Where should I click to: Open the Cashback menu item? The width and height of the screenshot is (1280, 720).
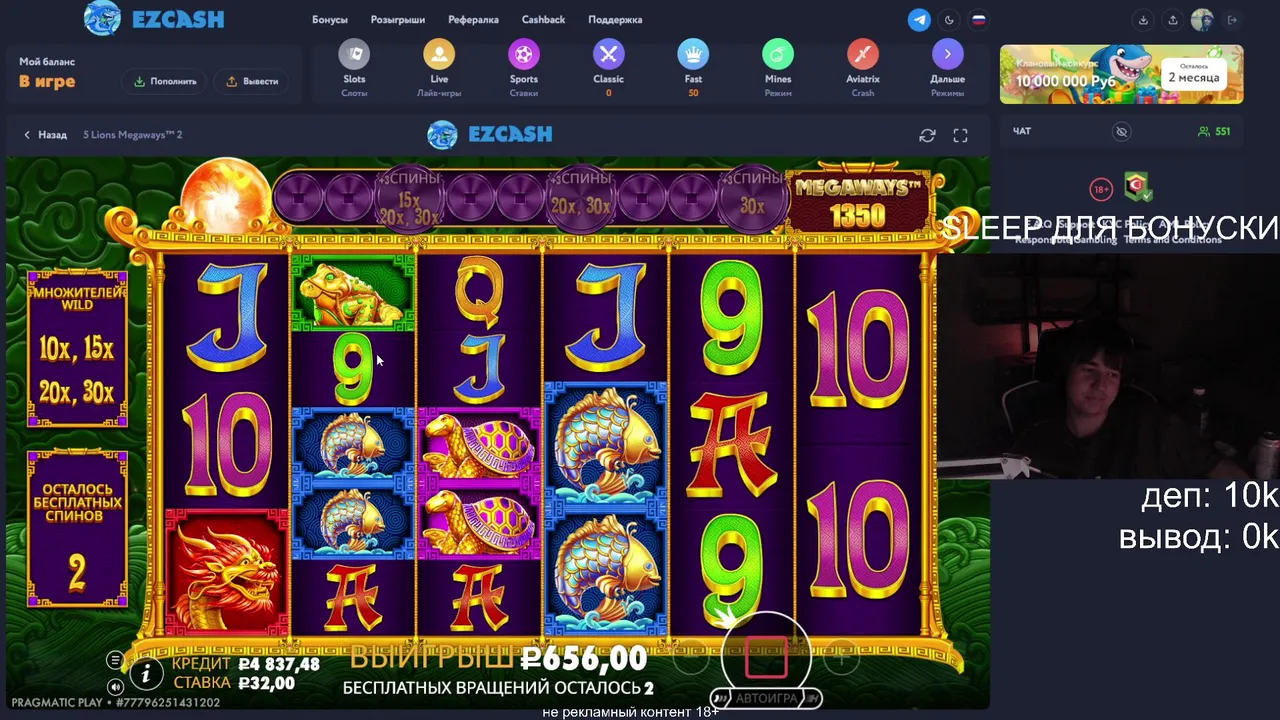point(543,20)
